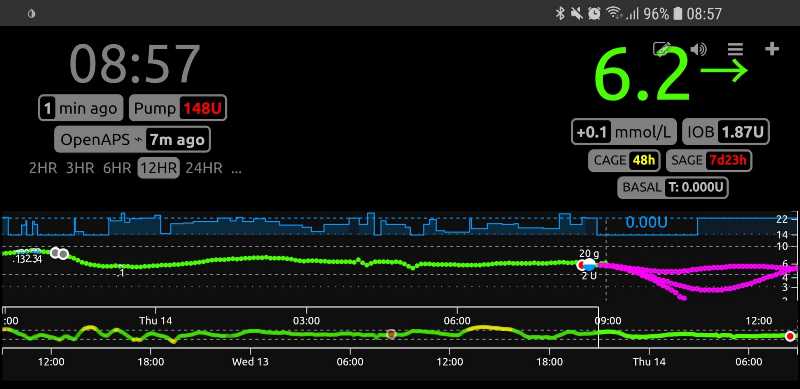Image resolution: width=800 pixels, height=389 pixels.
Task: Open the OpenAPS 7m ago pill
Action: [x=132, y=139]
